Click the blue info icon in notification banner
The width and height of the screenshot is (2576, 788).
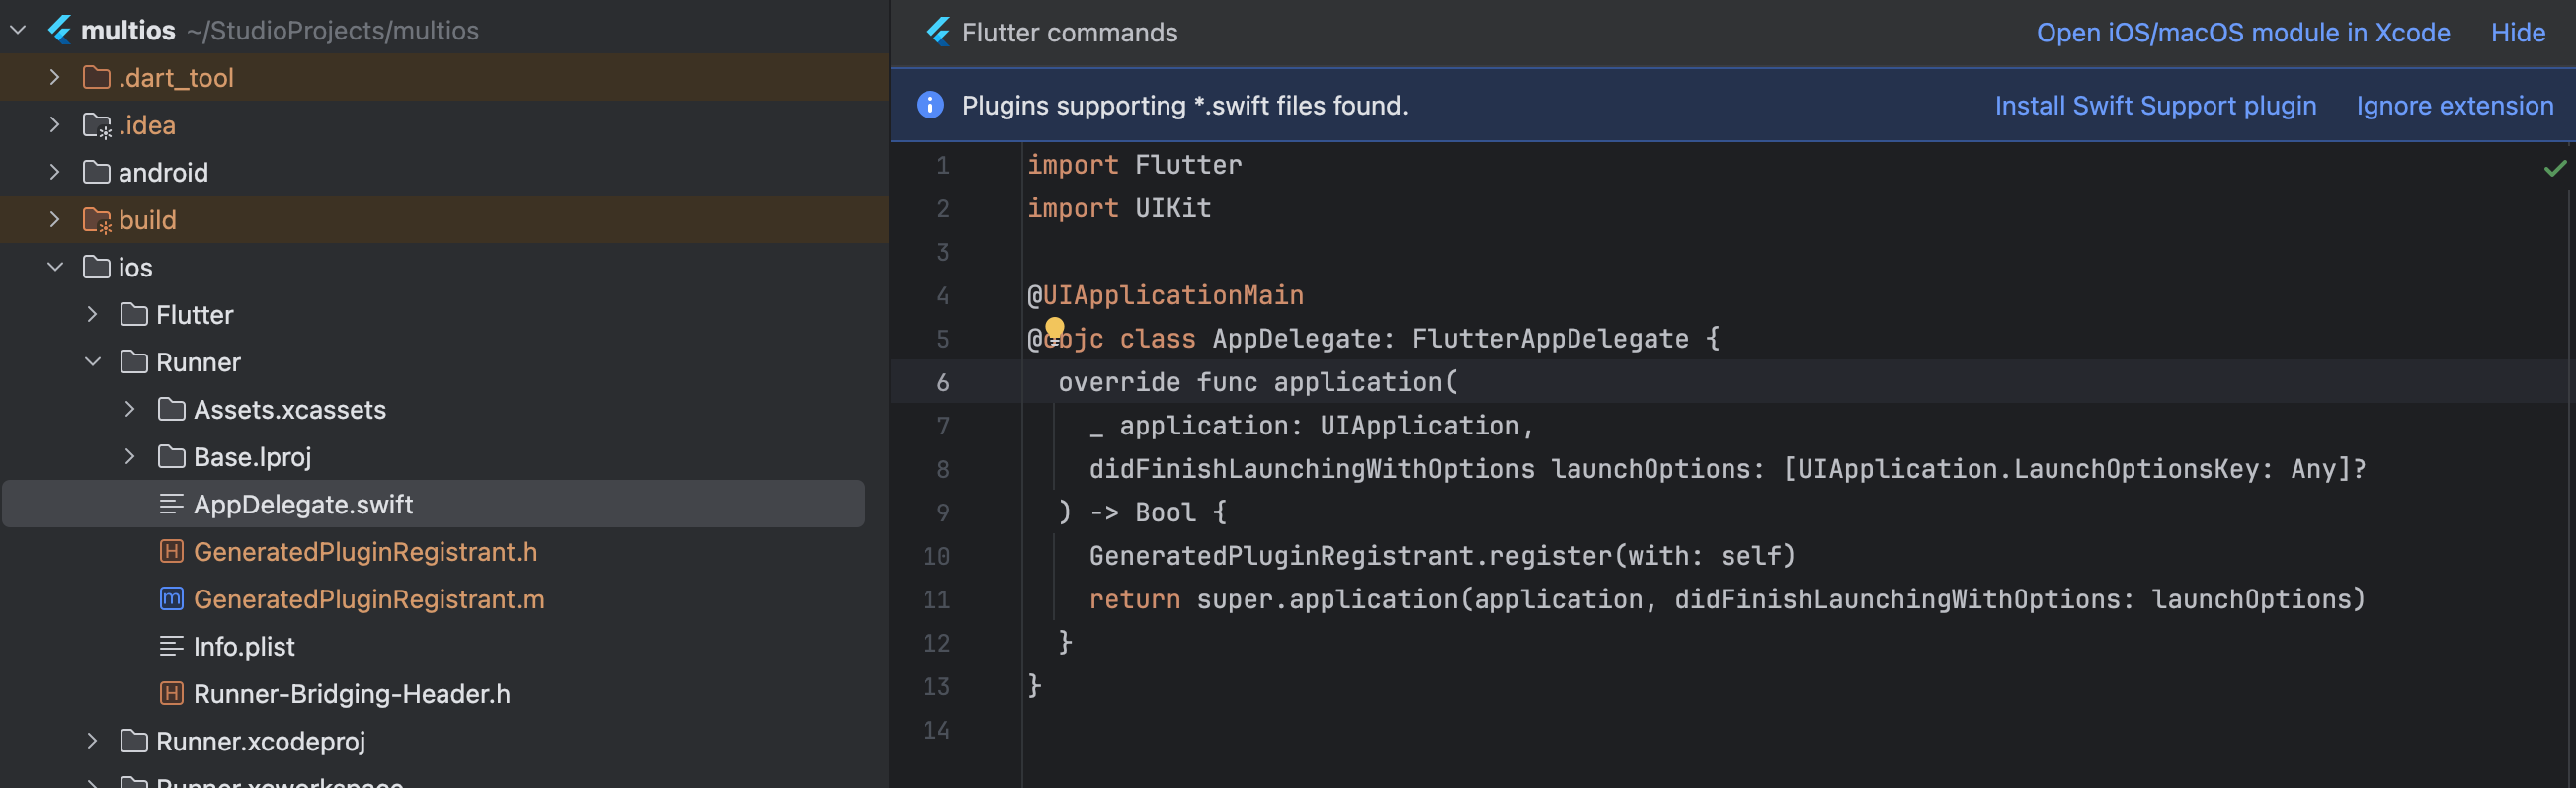click(929, 105)
